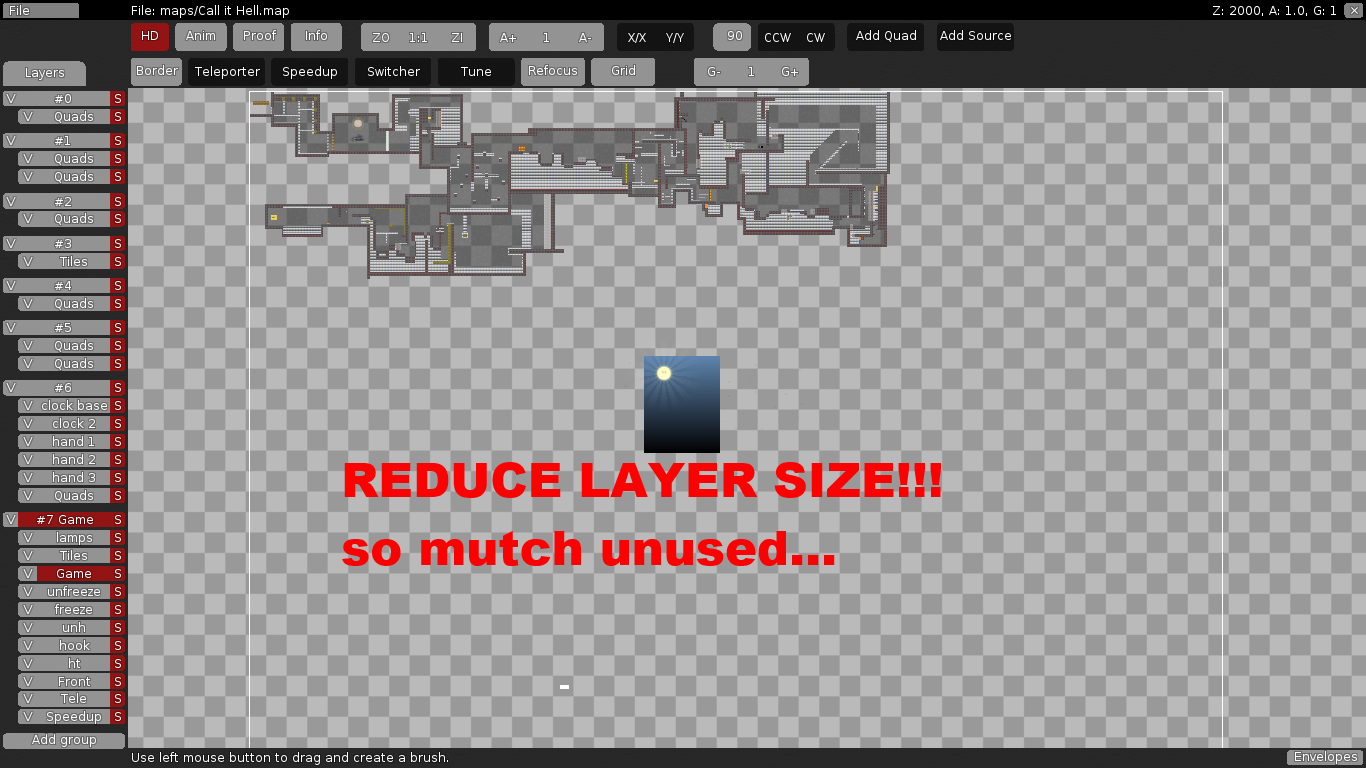Open the File menu
This screenshot has height=768, width=1366.
click(x=40, y=10)
